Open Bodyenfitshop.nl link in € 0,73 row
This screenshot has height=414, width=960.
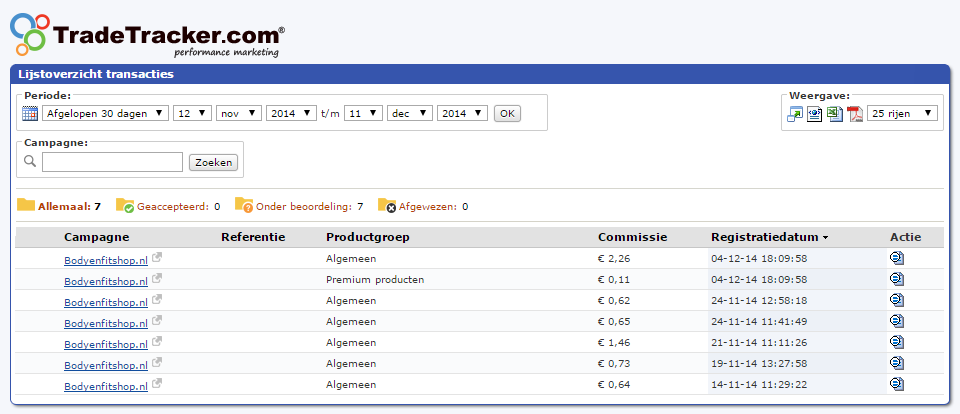point(106,365)
